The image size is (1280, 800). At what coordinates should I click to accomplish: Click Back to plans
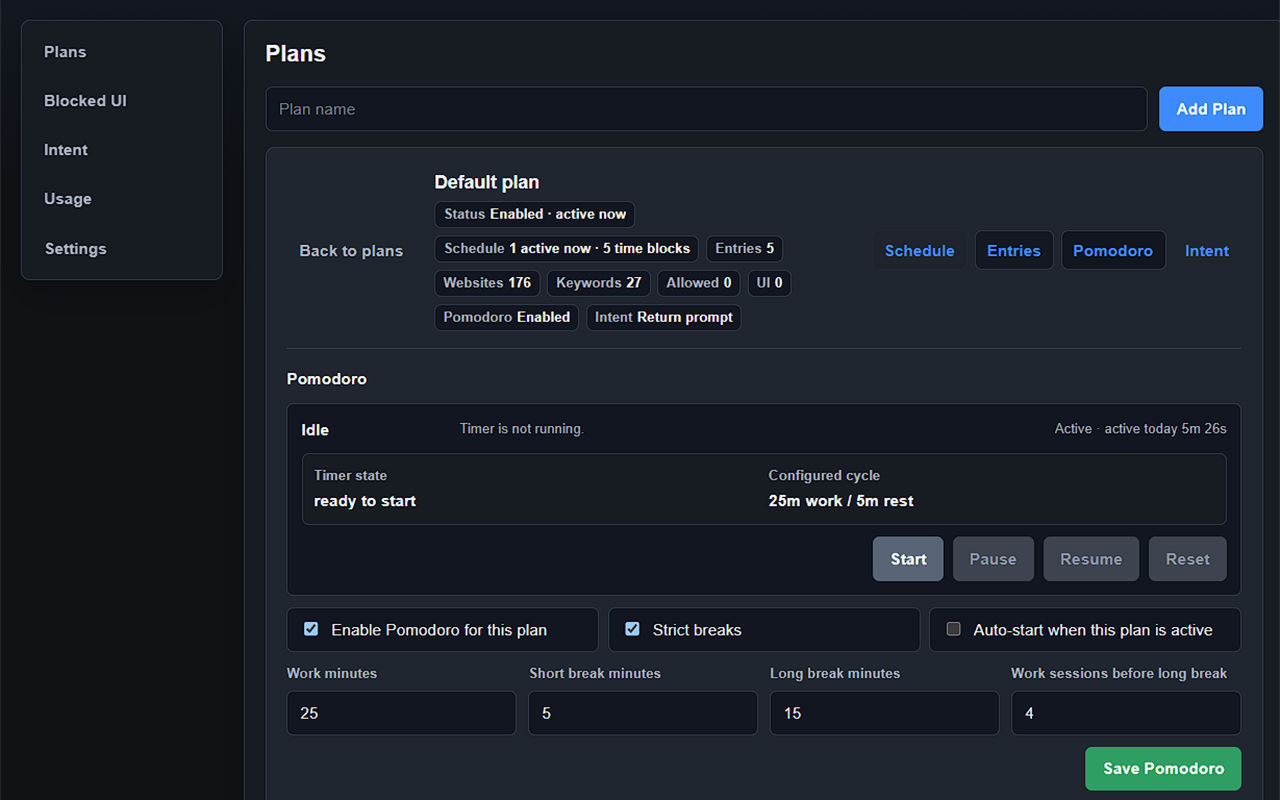(351, 251)
